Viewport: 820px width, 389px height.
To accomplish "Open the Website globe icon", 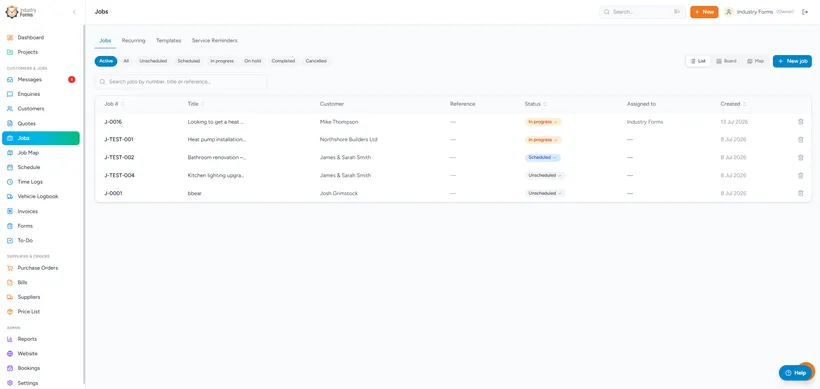I will 10,353.
